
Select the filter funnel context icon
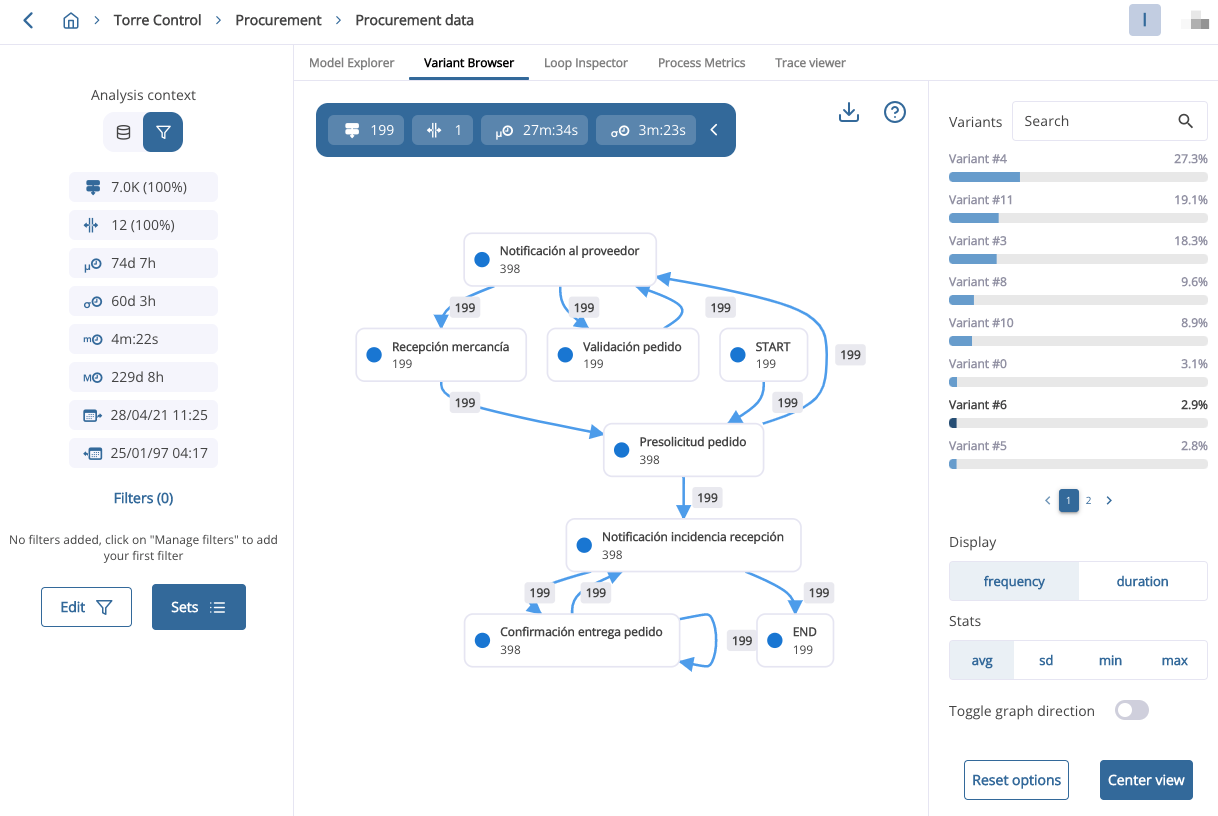tap(163, 132)
